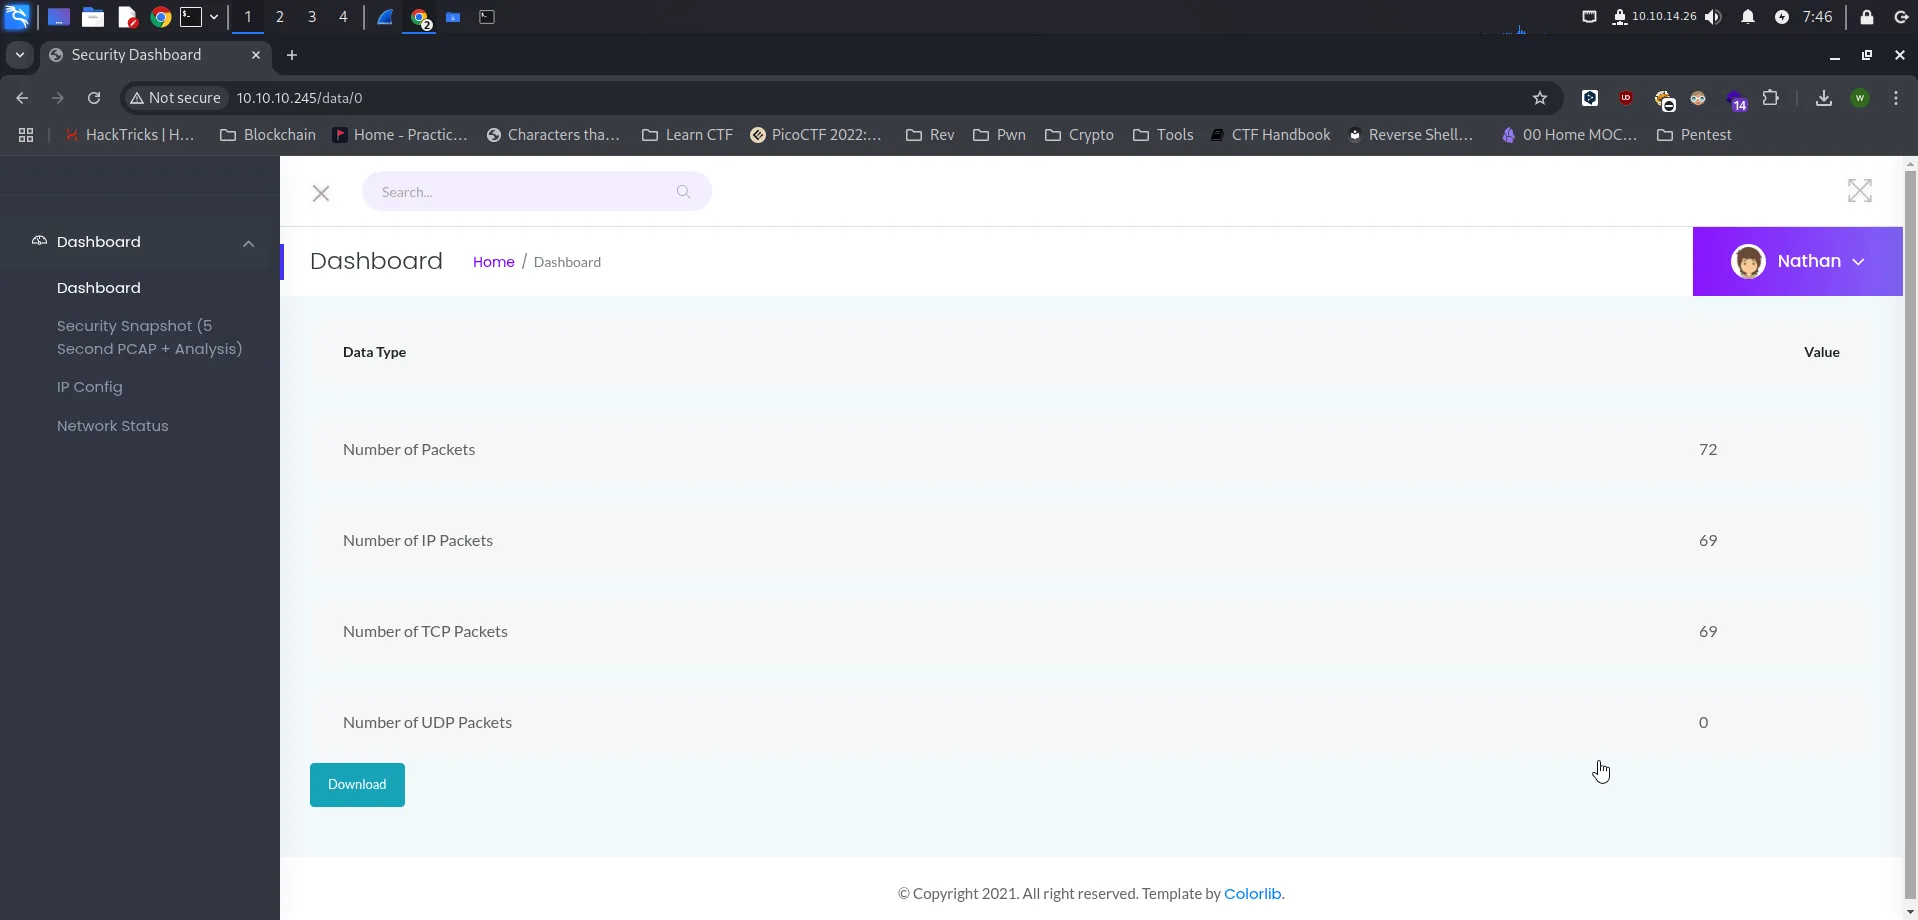Open the Pentest bookmarks folder
The width and height of the screenshot is (1918, 920).
pyautogui.click(x=1694, y=135)
